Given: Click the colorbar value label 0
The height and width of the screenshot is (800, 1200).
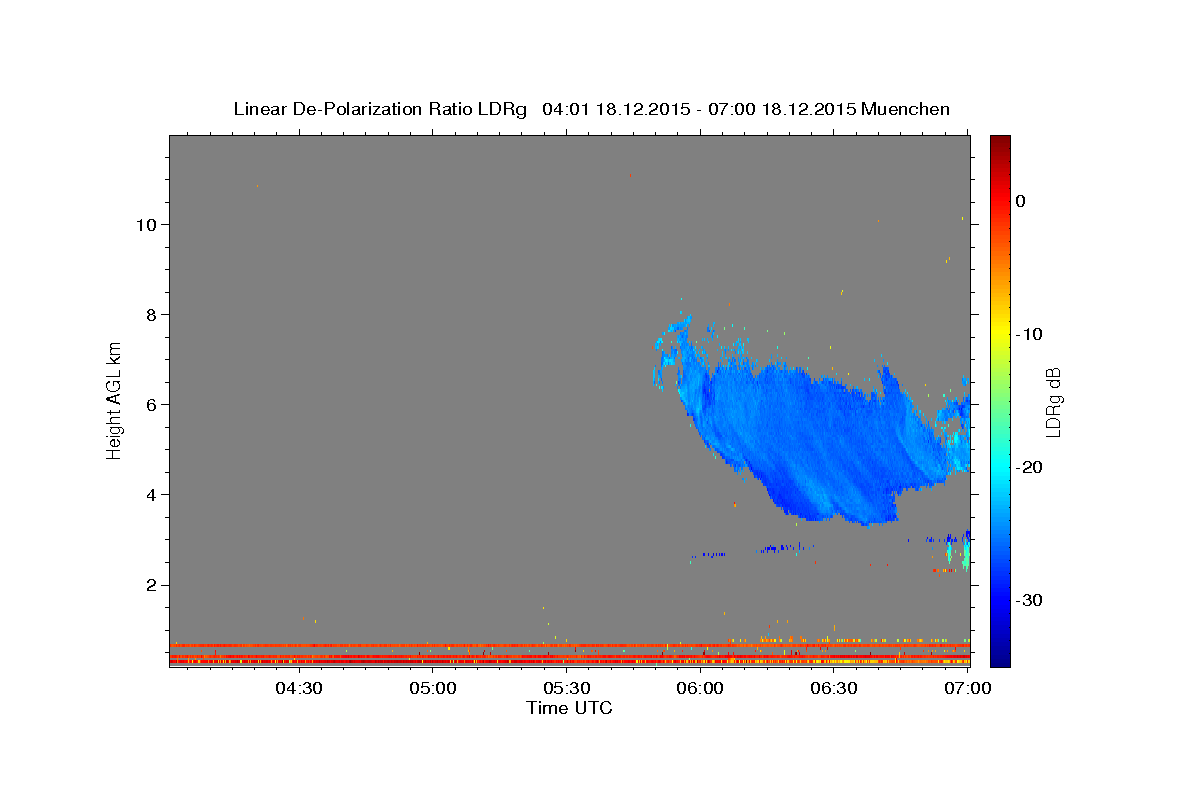Looking at the screenshot, I should point(1021,201).
